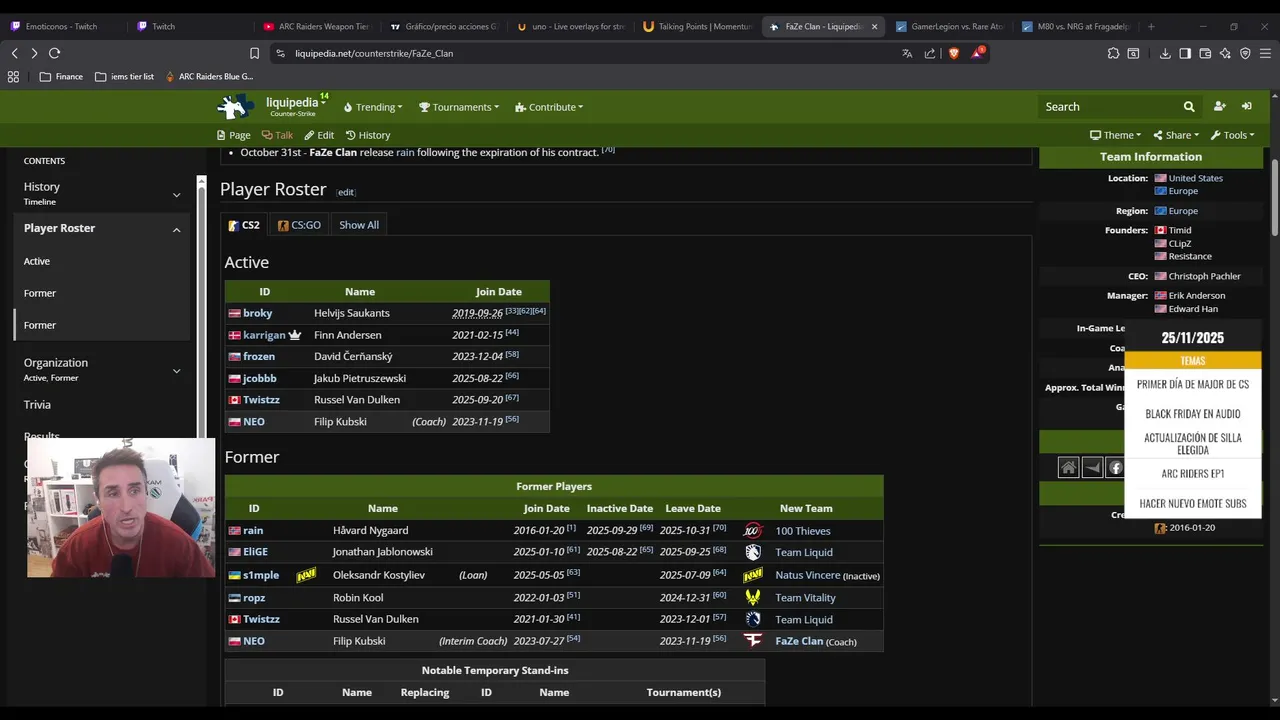
Task: Click into the Liquipedia search field
Action: [x=1108, y=106]
